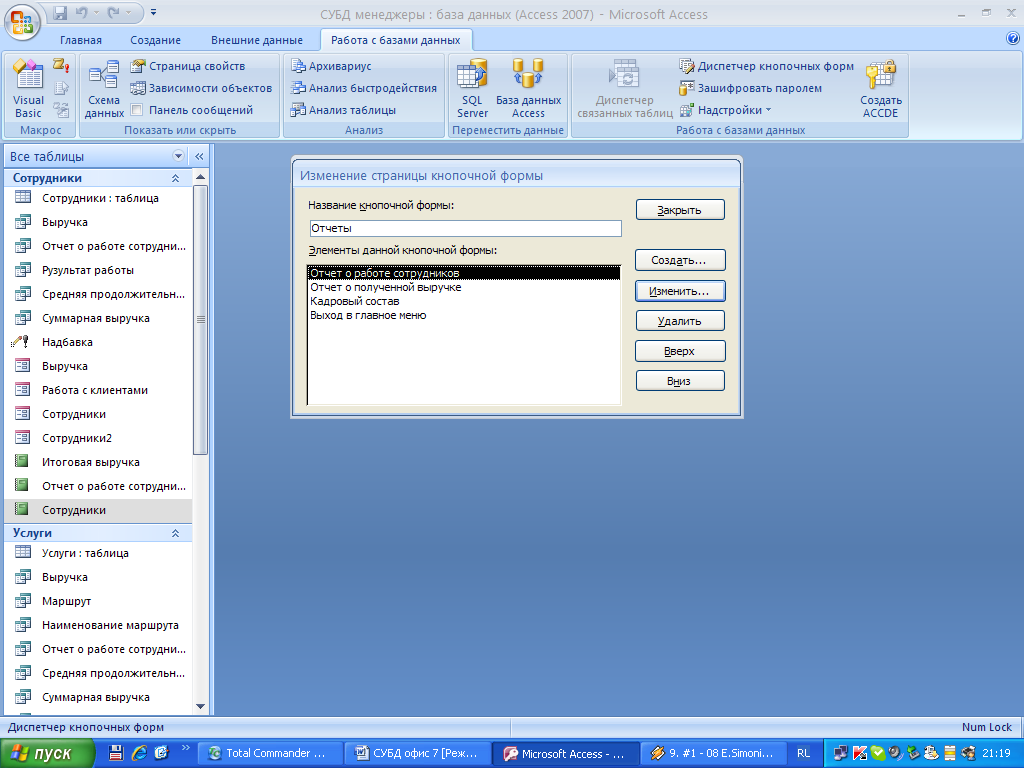Viewport: 1024px width, 768px height.
Task: Switch to the Главная tab
Action: 81,40
